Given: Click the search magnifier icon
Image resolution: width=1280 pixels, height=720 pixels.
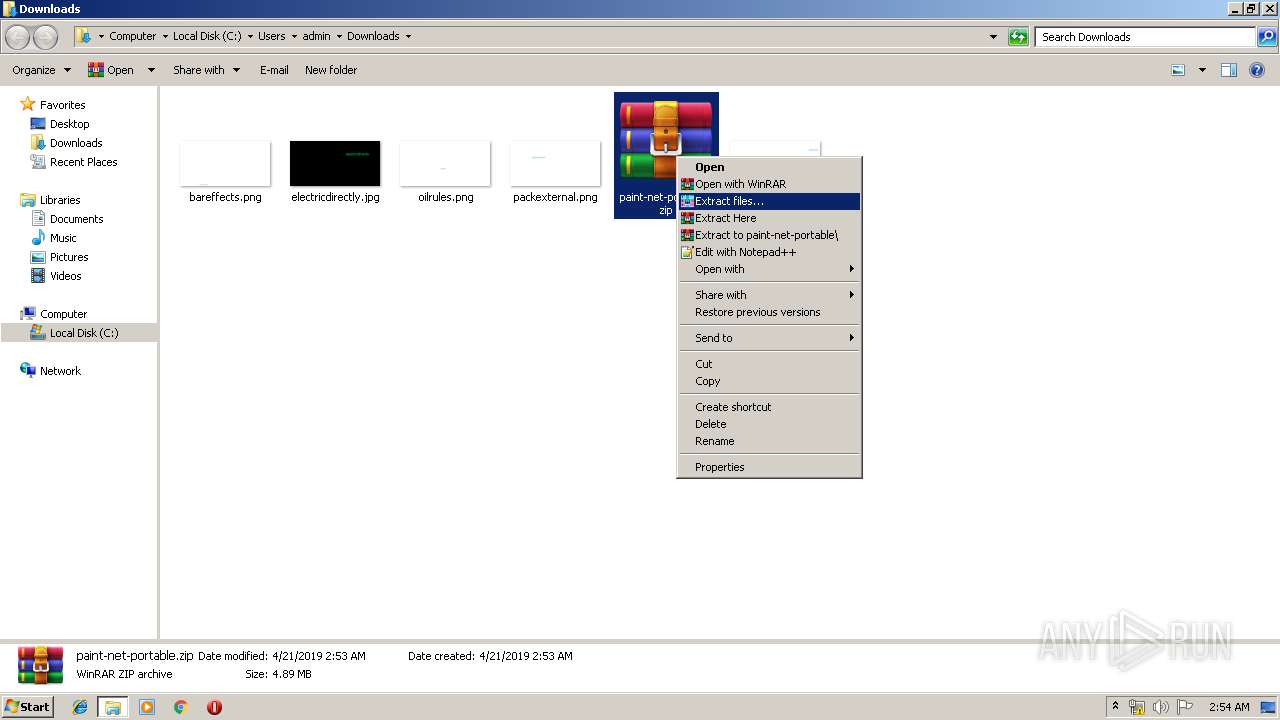Looking at the screenshot, I should 1267,37.
